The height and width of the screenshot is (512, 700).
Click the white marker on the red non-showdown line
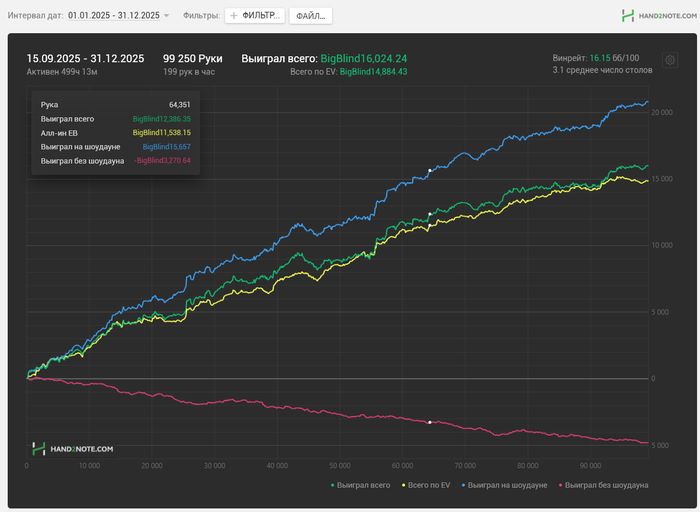tap(430, 422)
